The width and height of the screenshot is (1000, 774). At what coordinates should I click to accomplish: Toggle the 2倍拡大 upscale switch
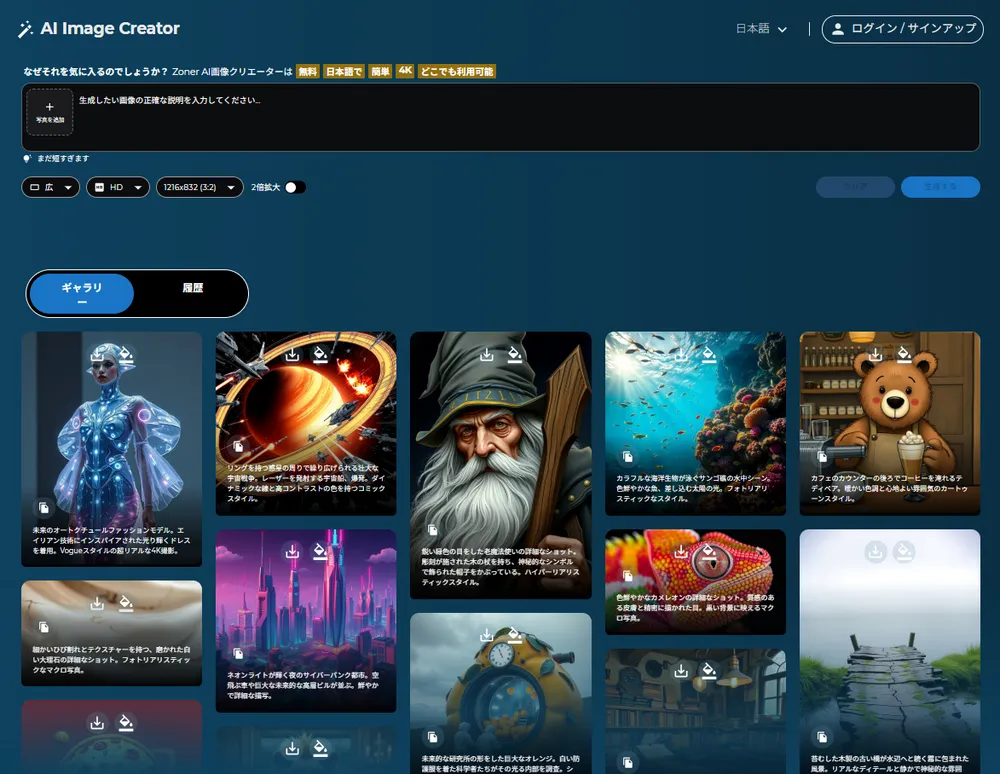coord(295,187)
